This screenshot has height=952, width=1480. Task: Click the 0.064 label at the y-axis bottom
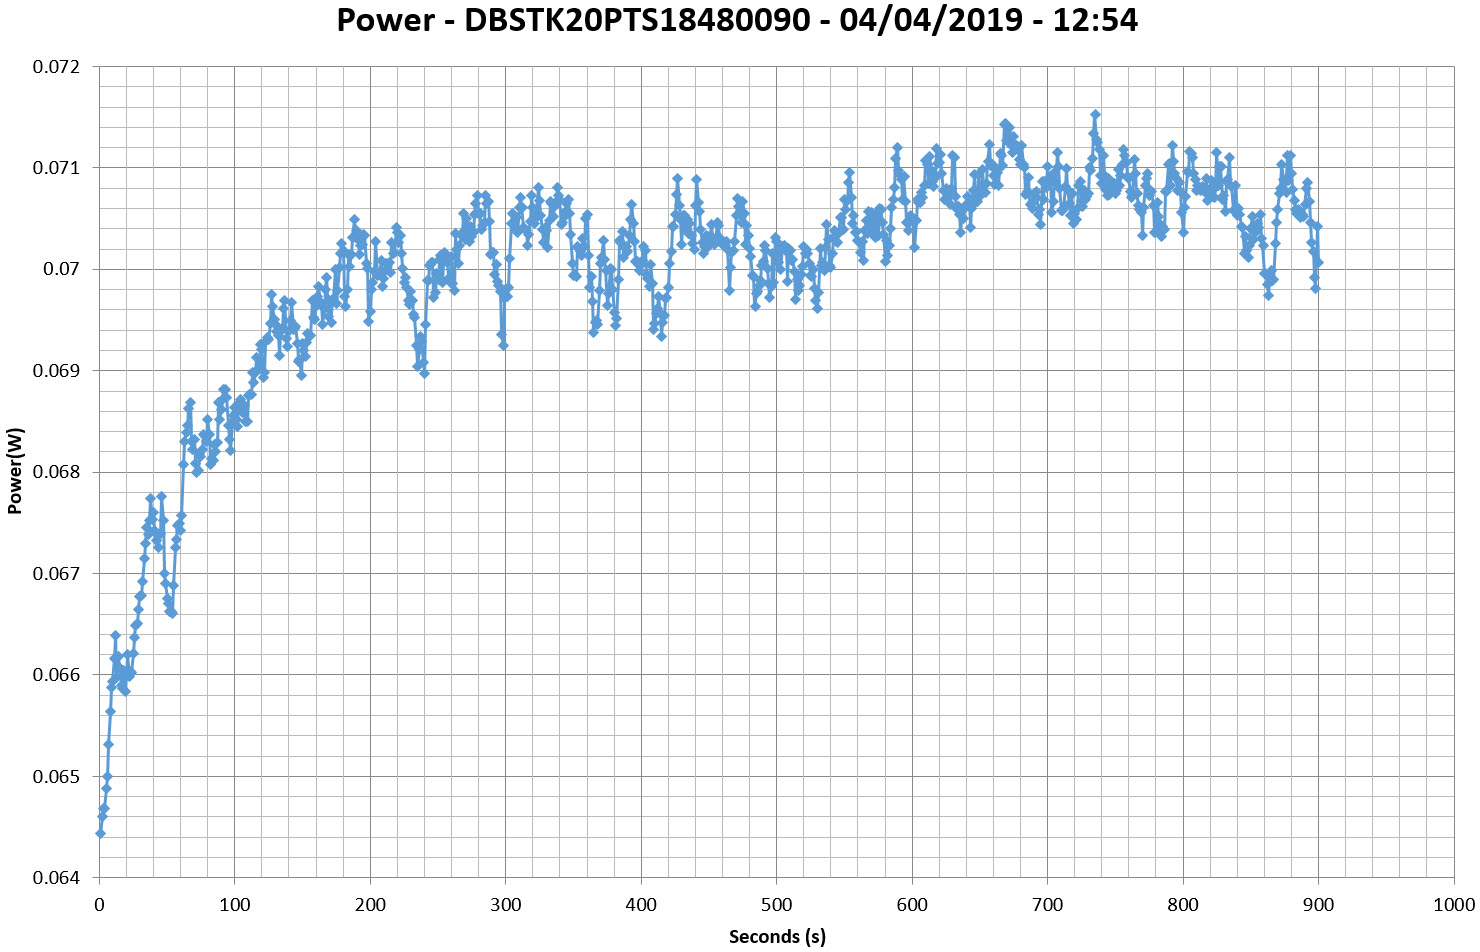click(57, 878)
